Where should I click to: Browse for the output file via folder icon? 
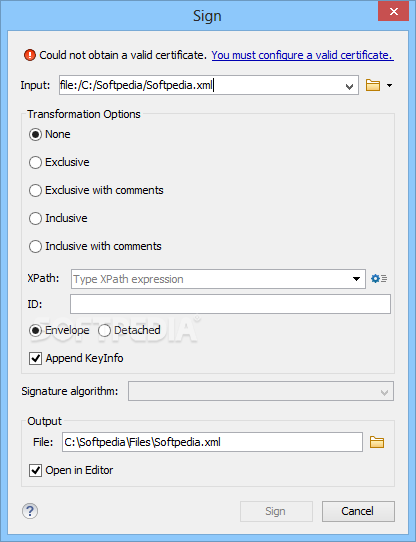click(377, 442)
